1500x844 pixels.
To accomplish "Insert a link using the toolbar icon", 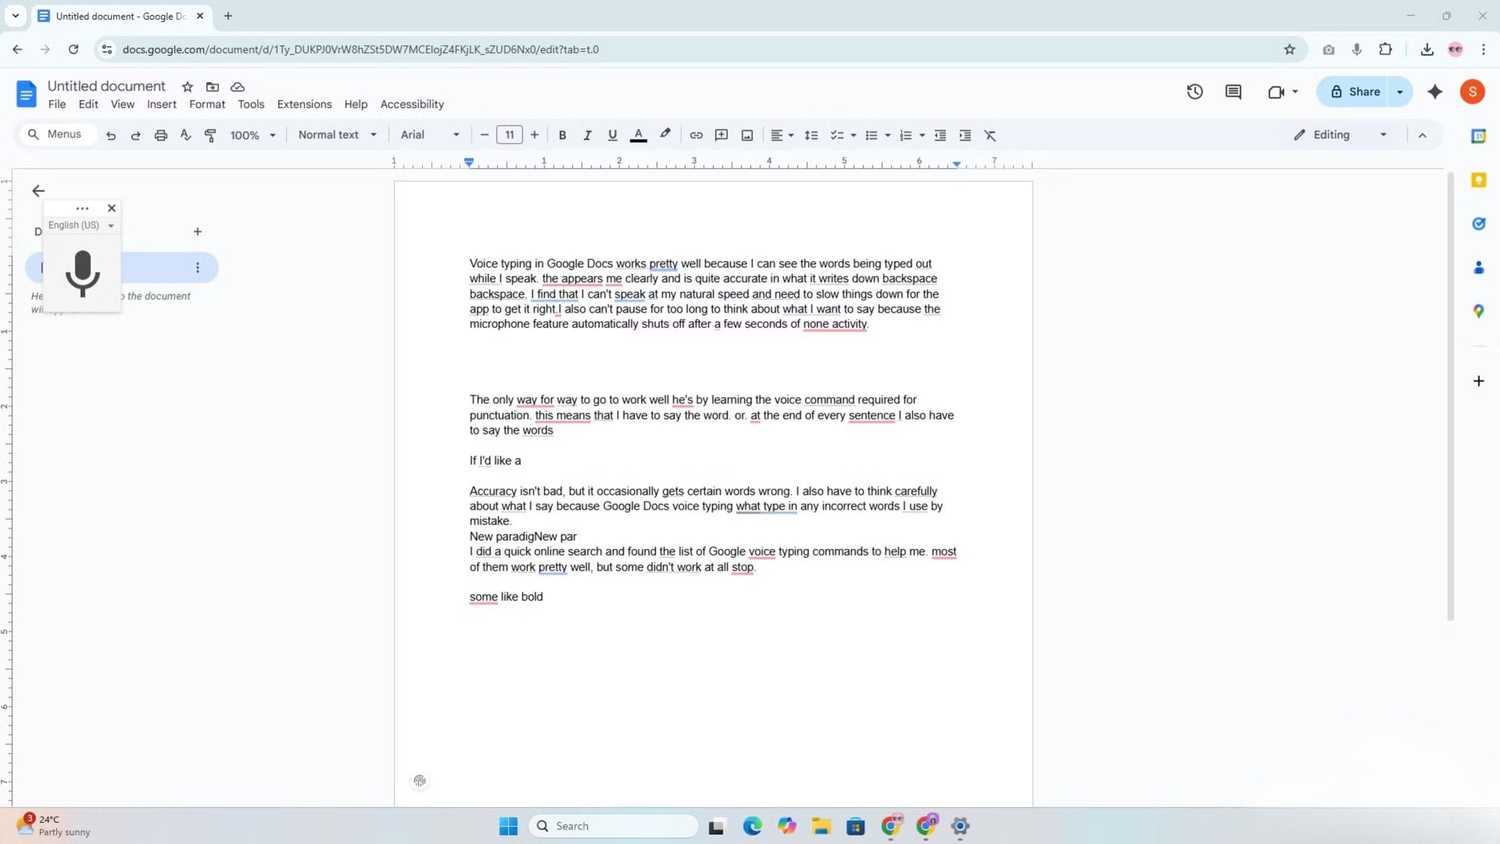I will [696, 134].
